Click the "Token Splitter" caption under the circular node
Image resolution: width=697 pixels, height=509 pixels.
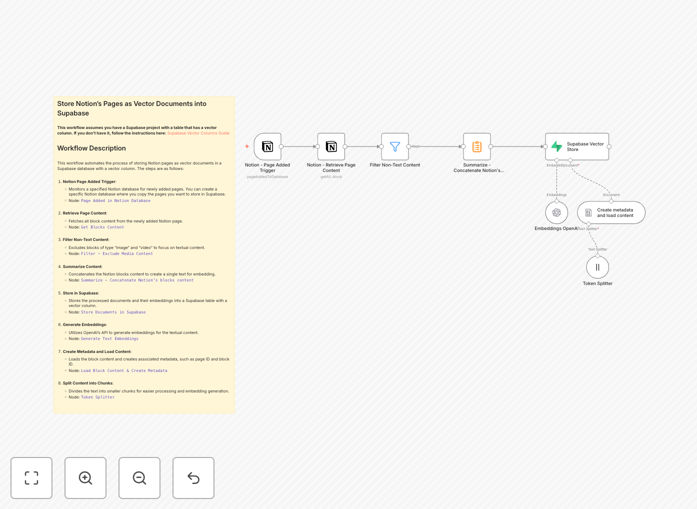point(597,284)
